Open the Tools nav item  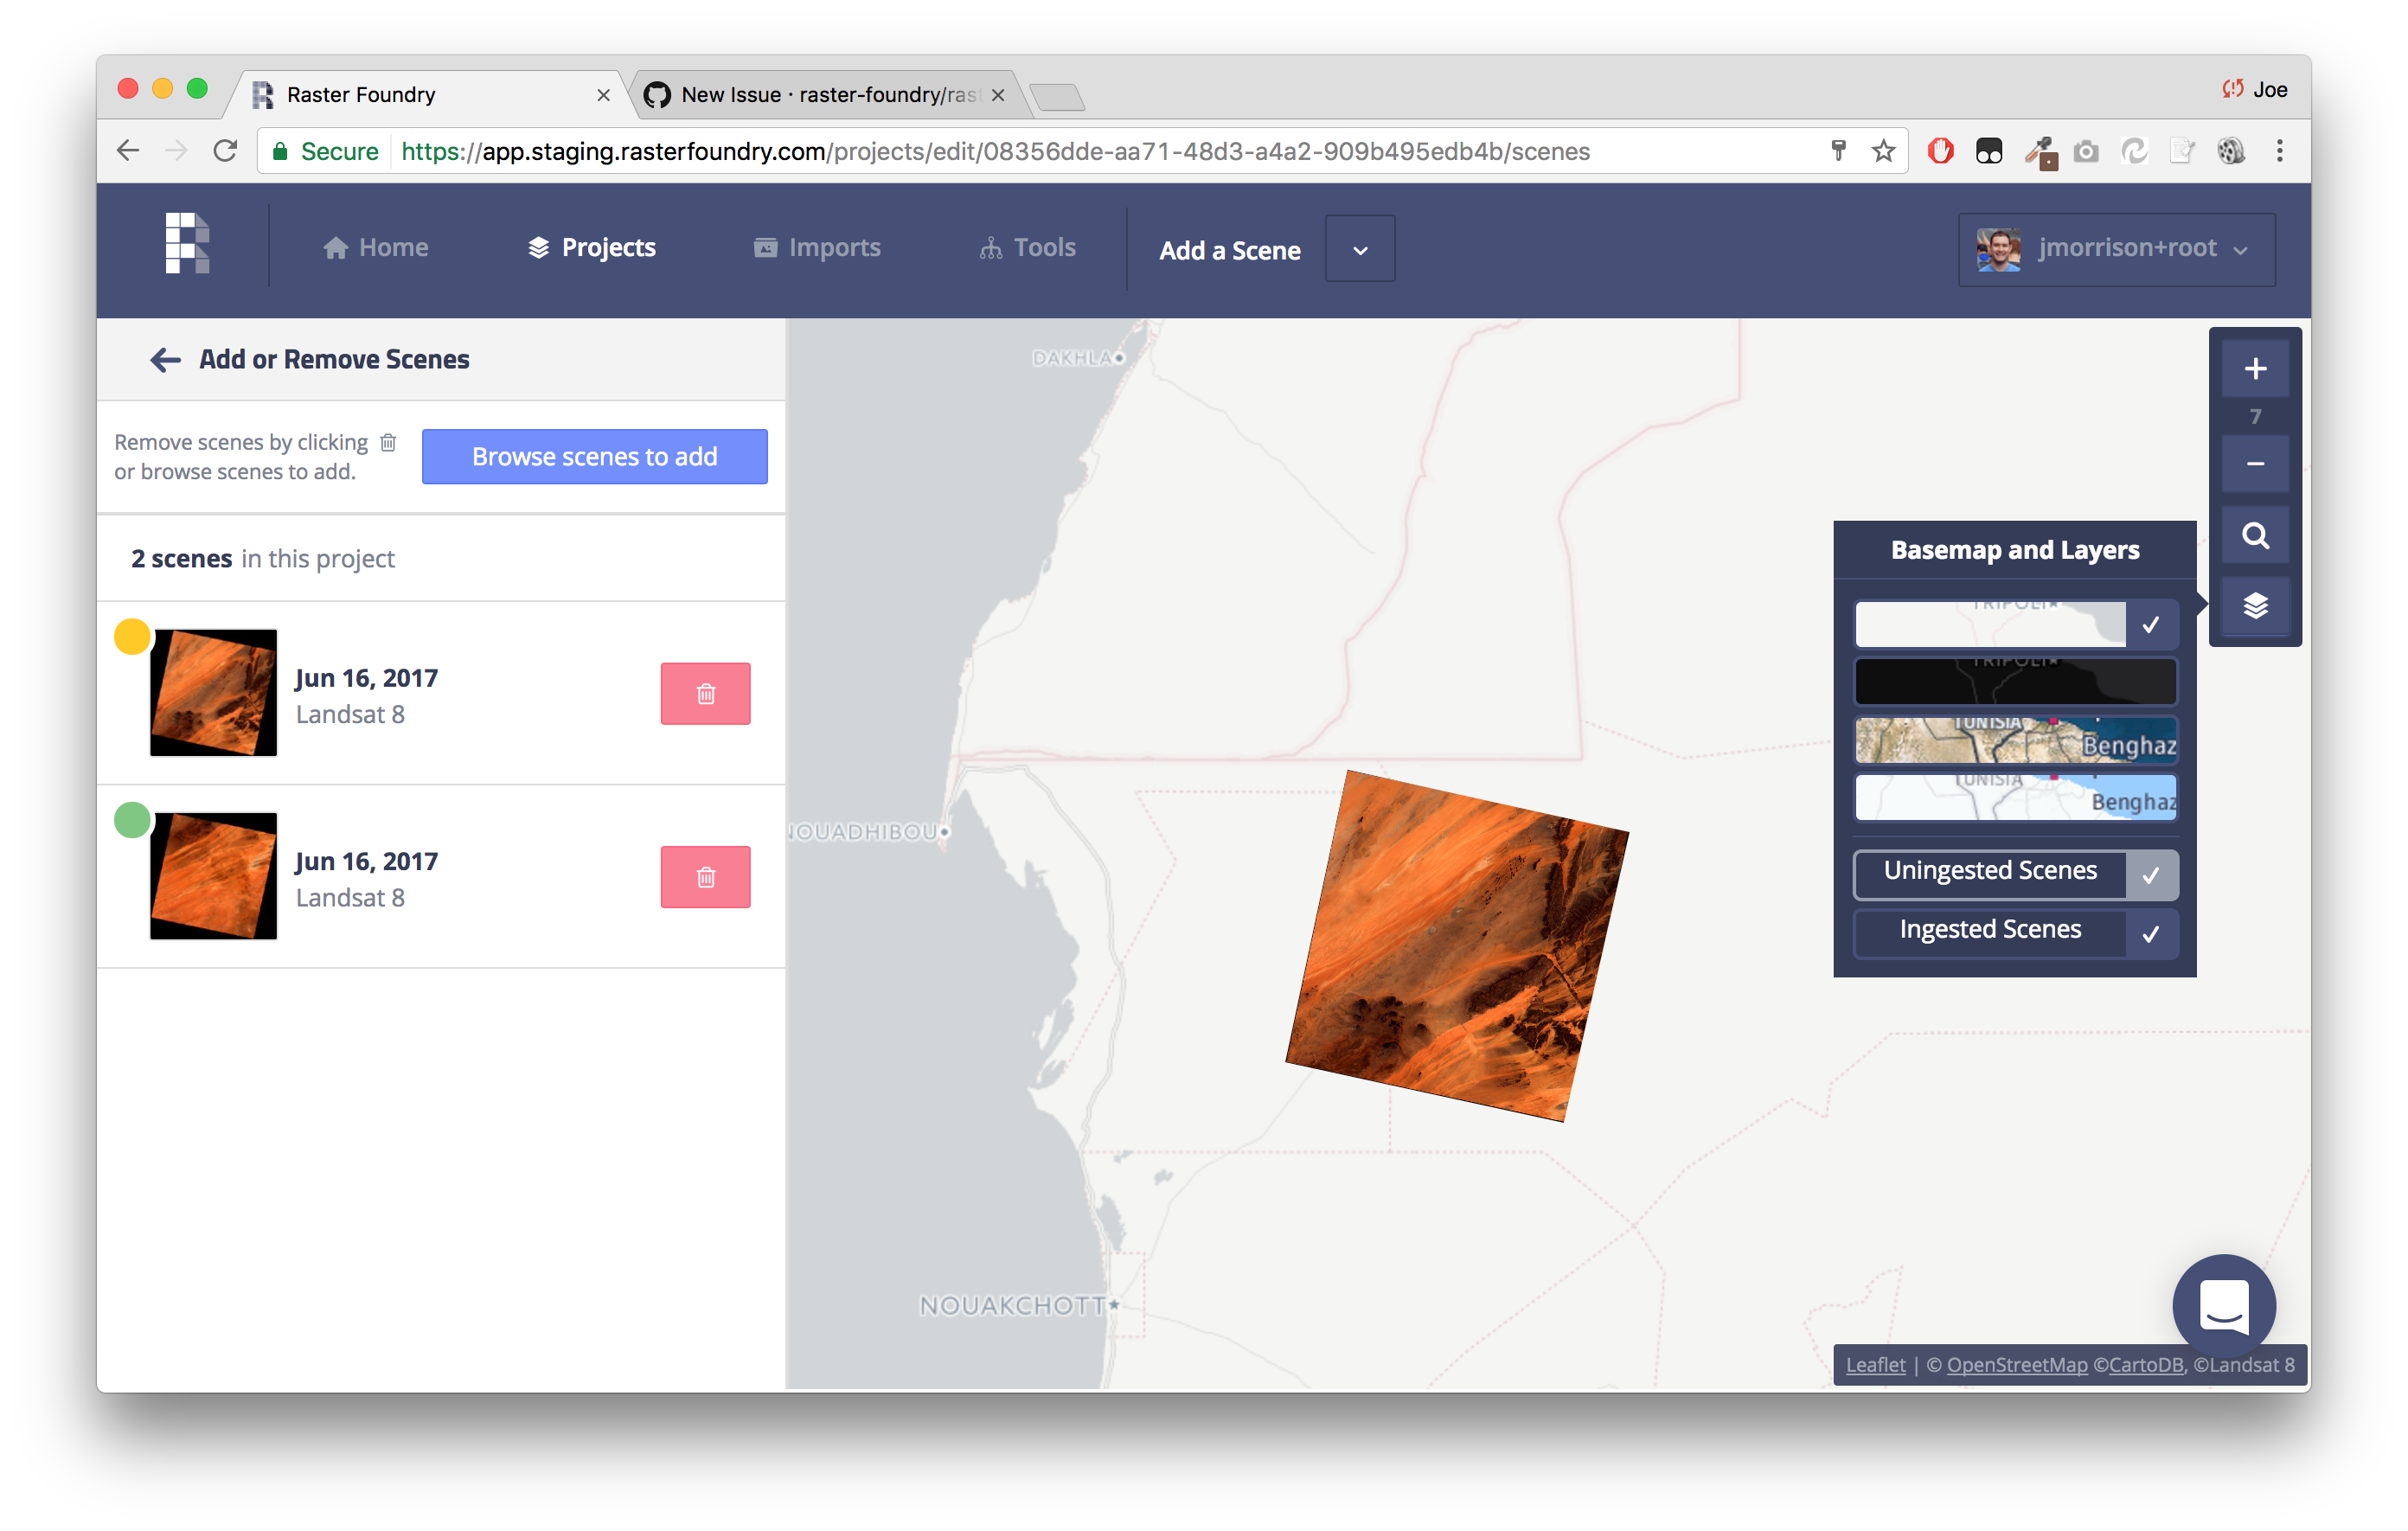1027,248
